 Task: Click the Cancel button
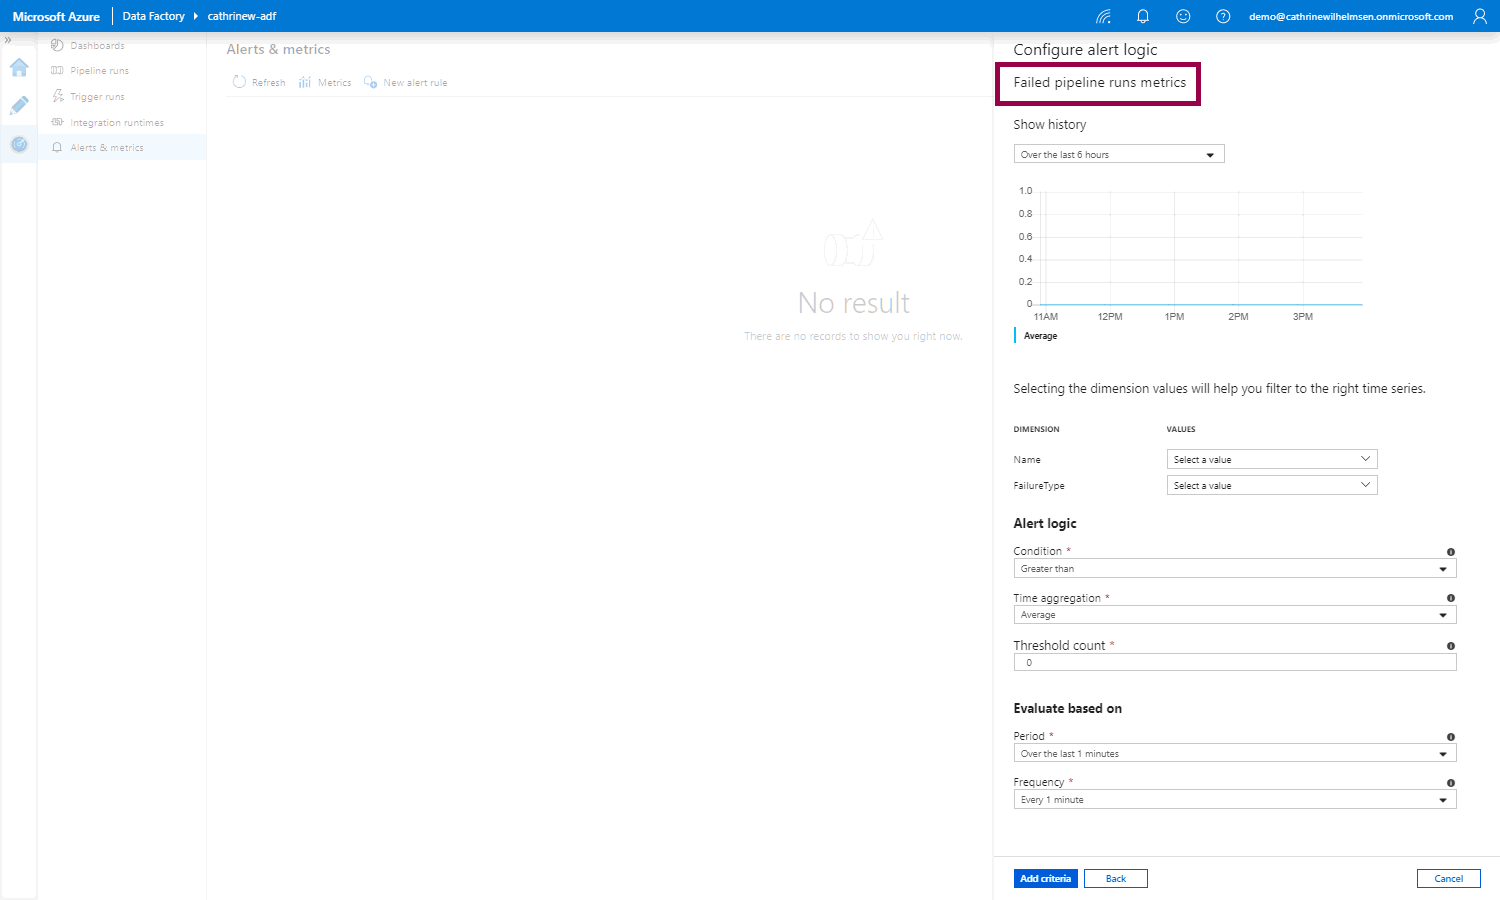(x=1448, y=879)
